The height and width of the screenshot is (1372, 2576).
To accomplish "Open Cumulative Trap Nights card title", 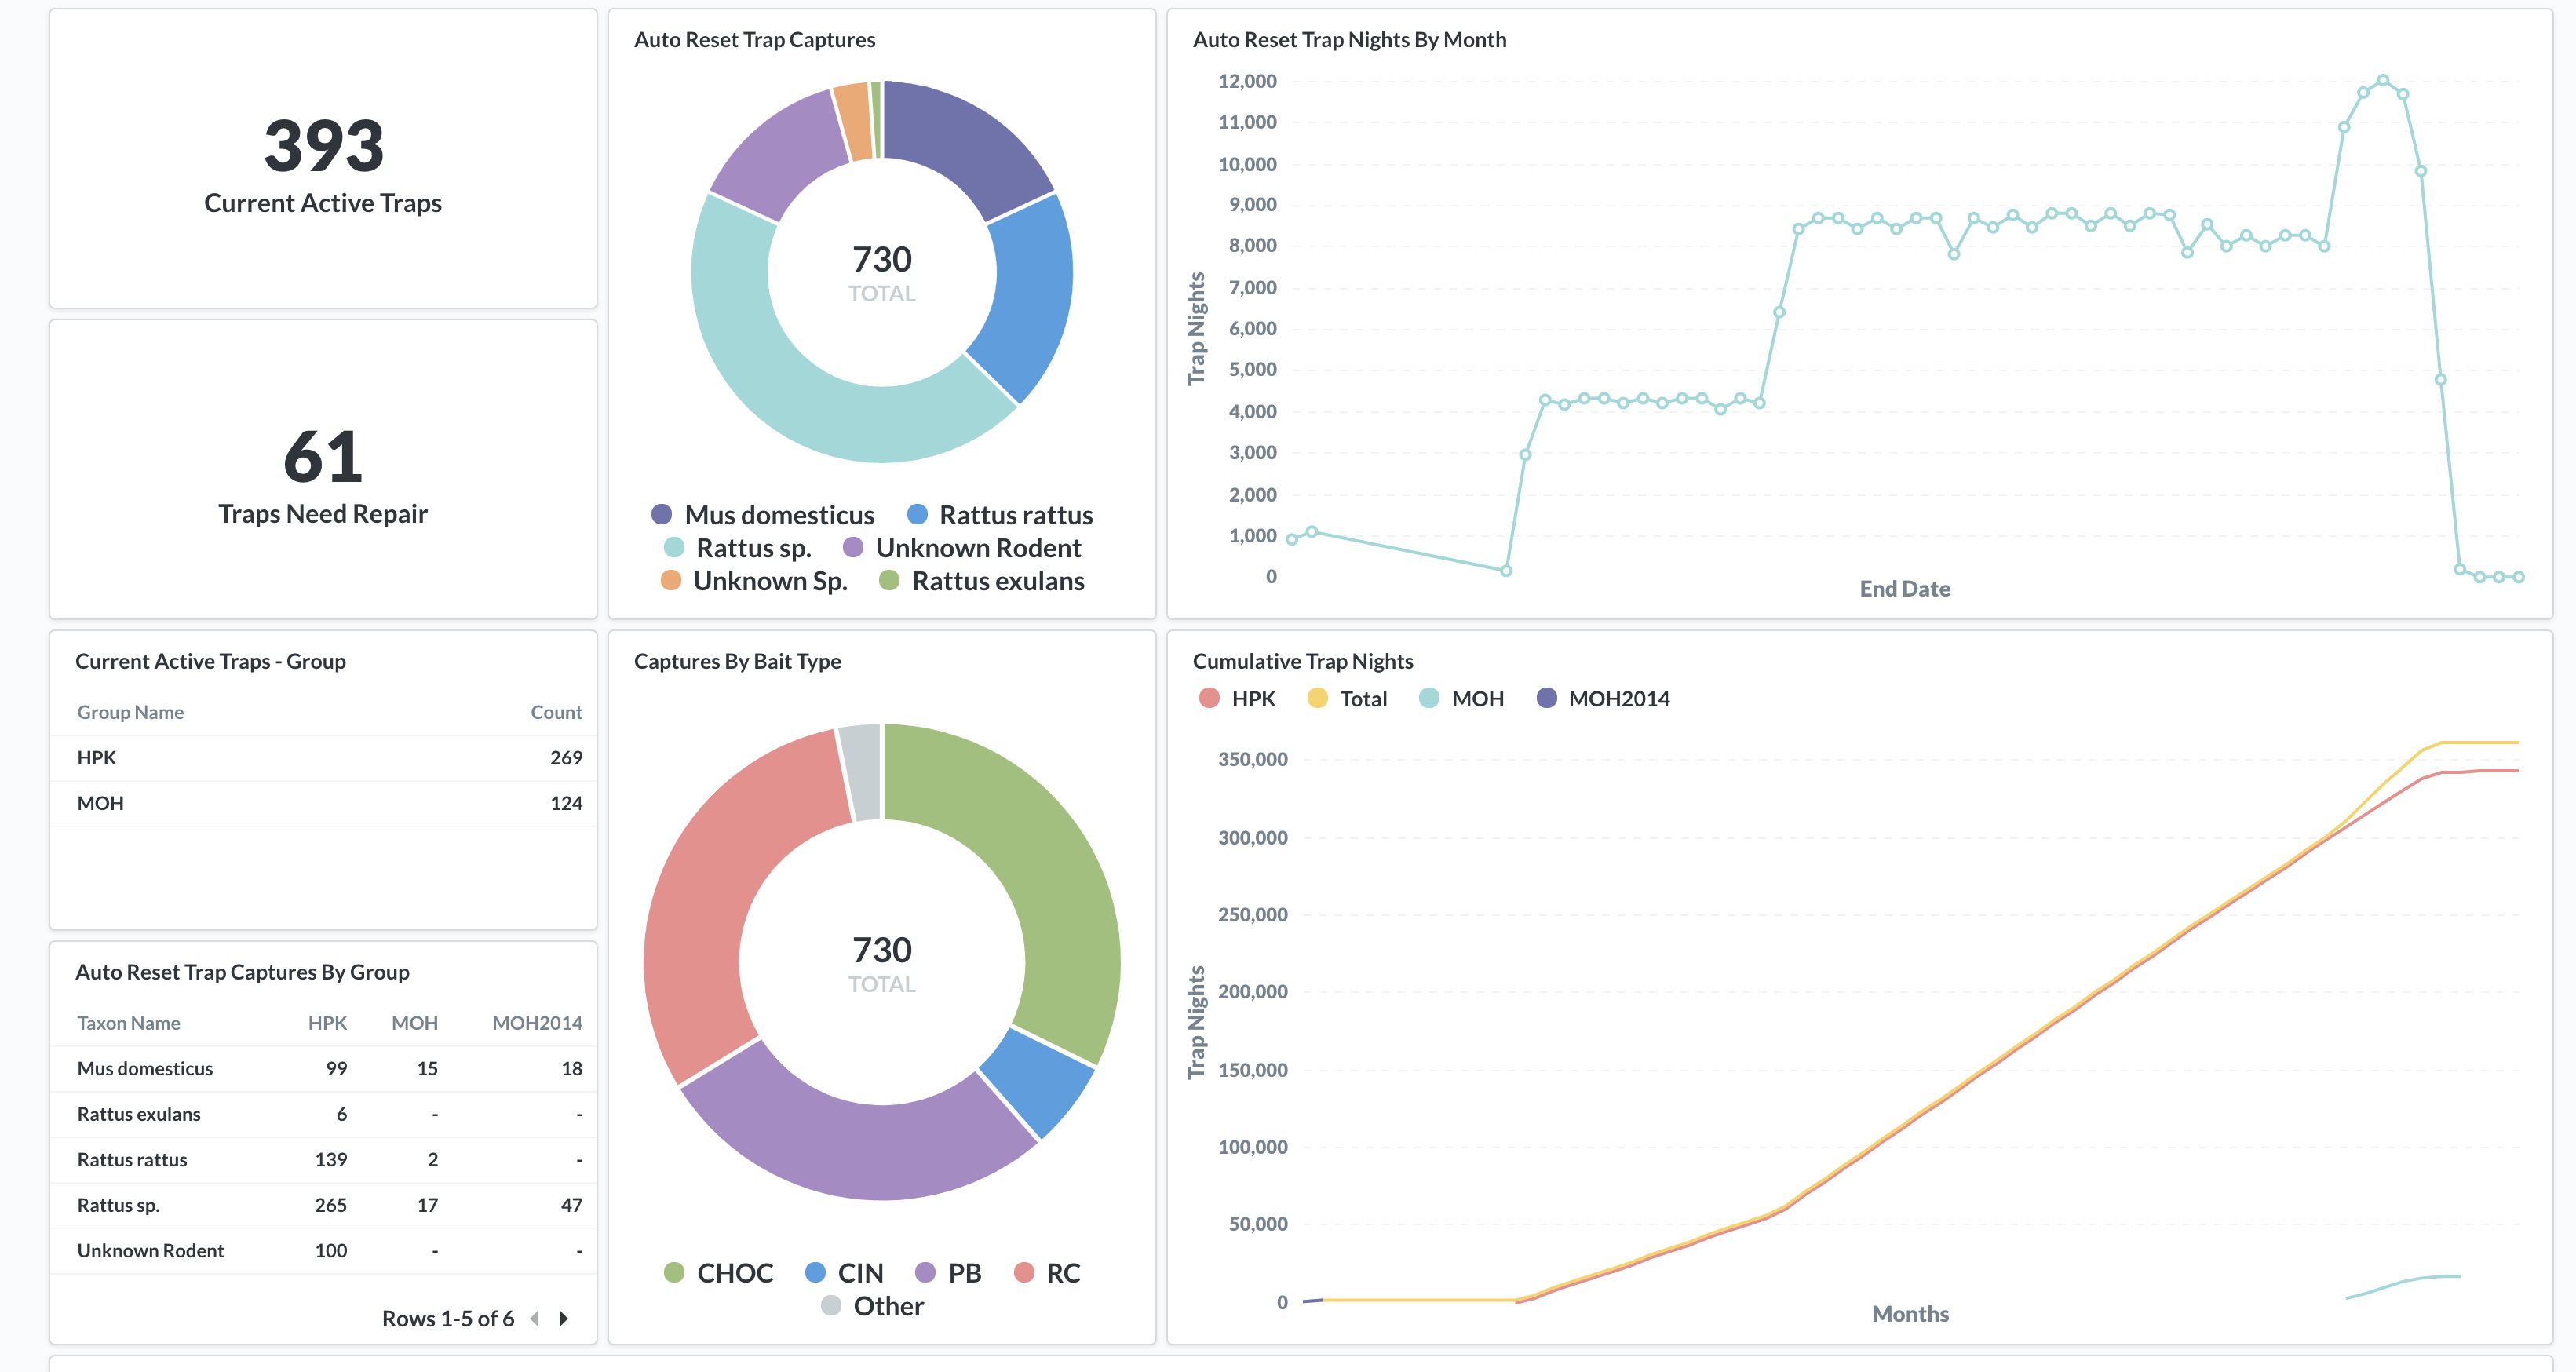I will [x=1302, y=662].
